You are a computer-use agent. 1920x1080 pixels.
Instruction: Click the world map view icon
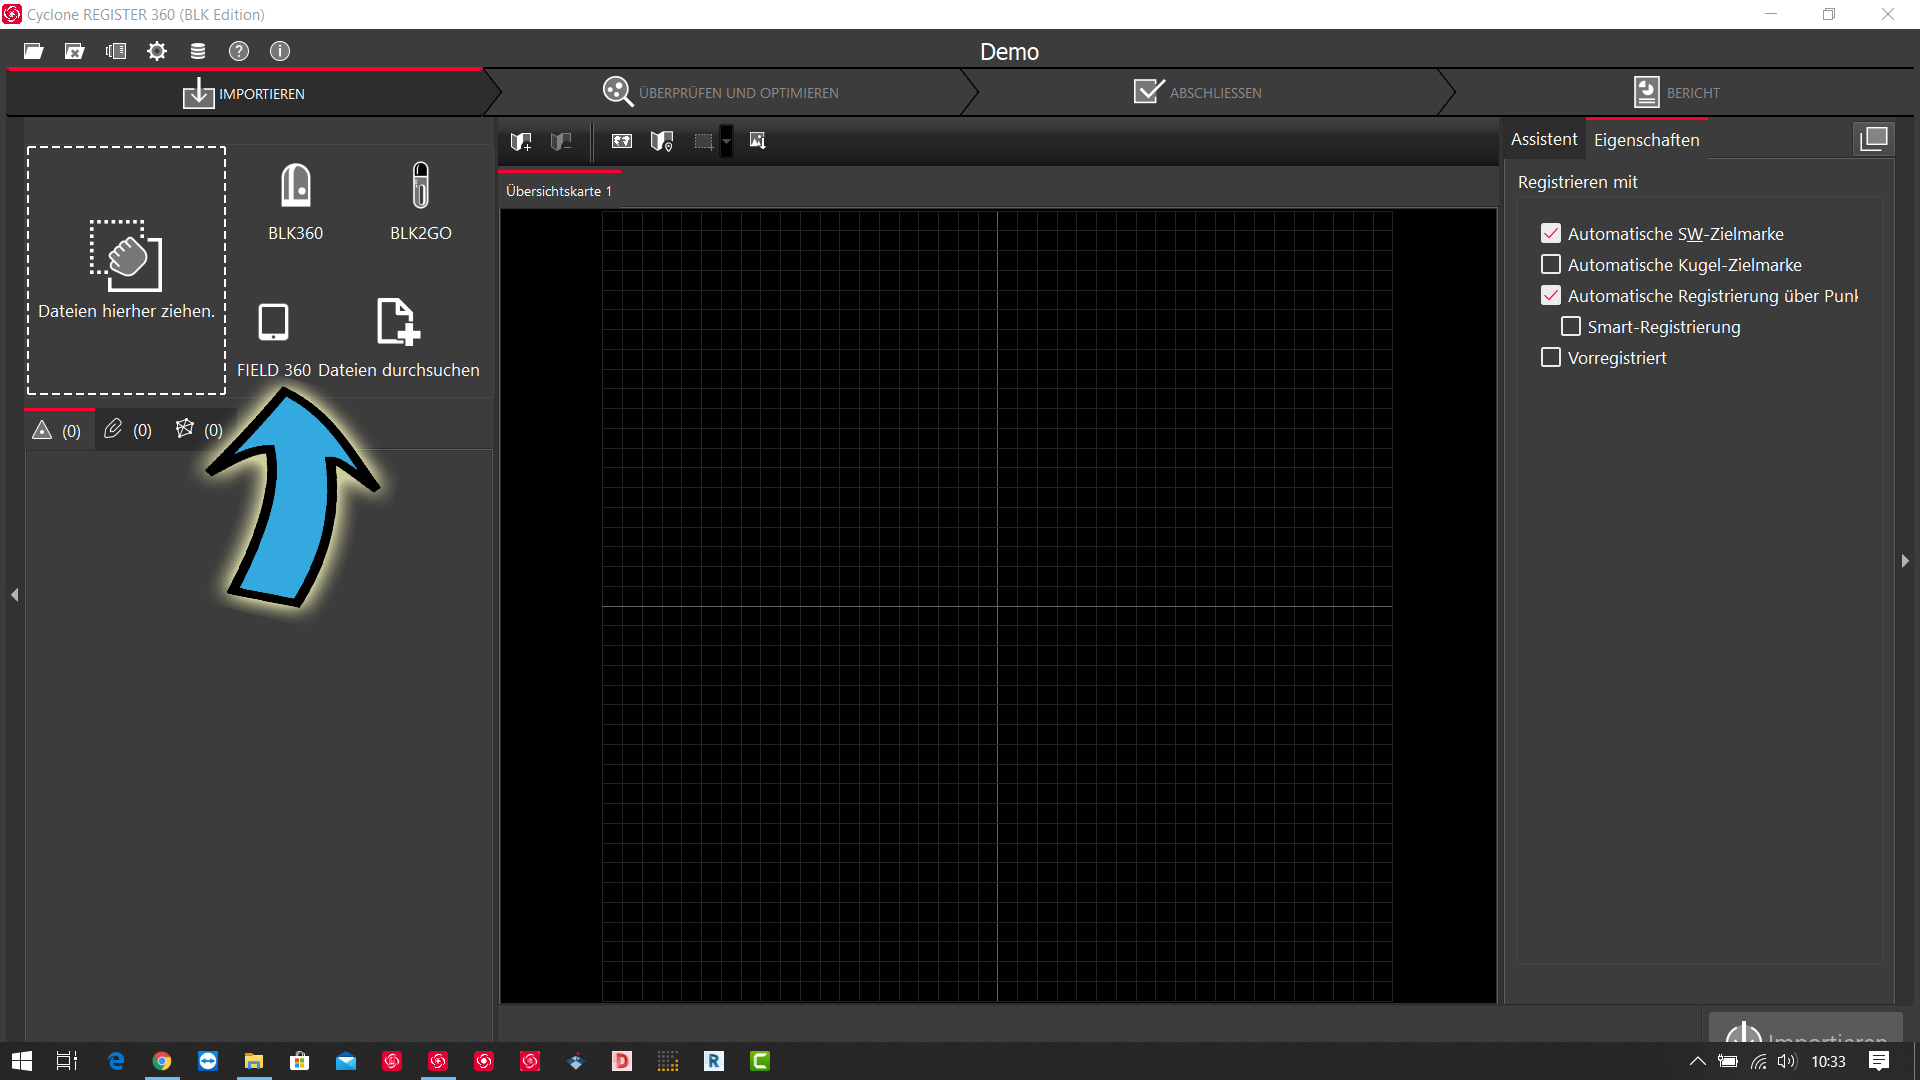[622, 141]
